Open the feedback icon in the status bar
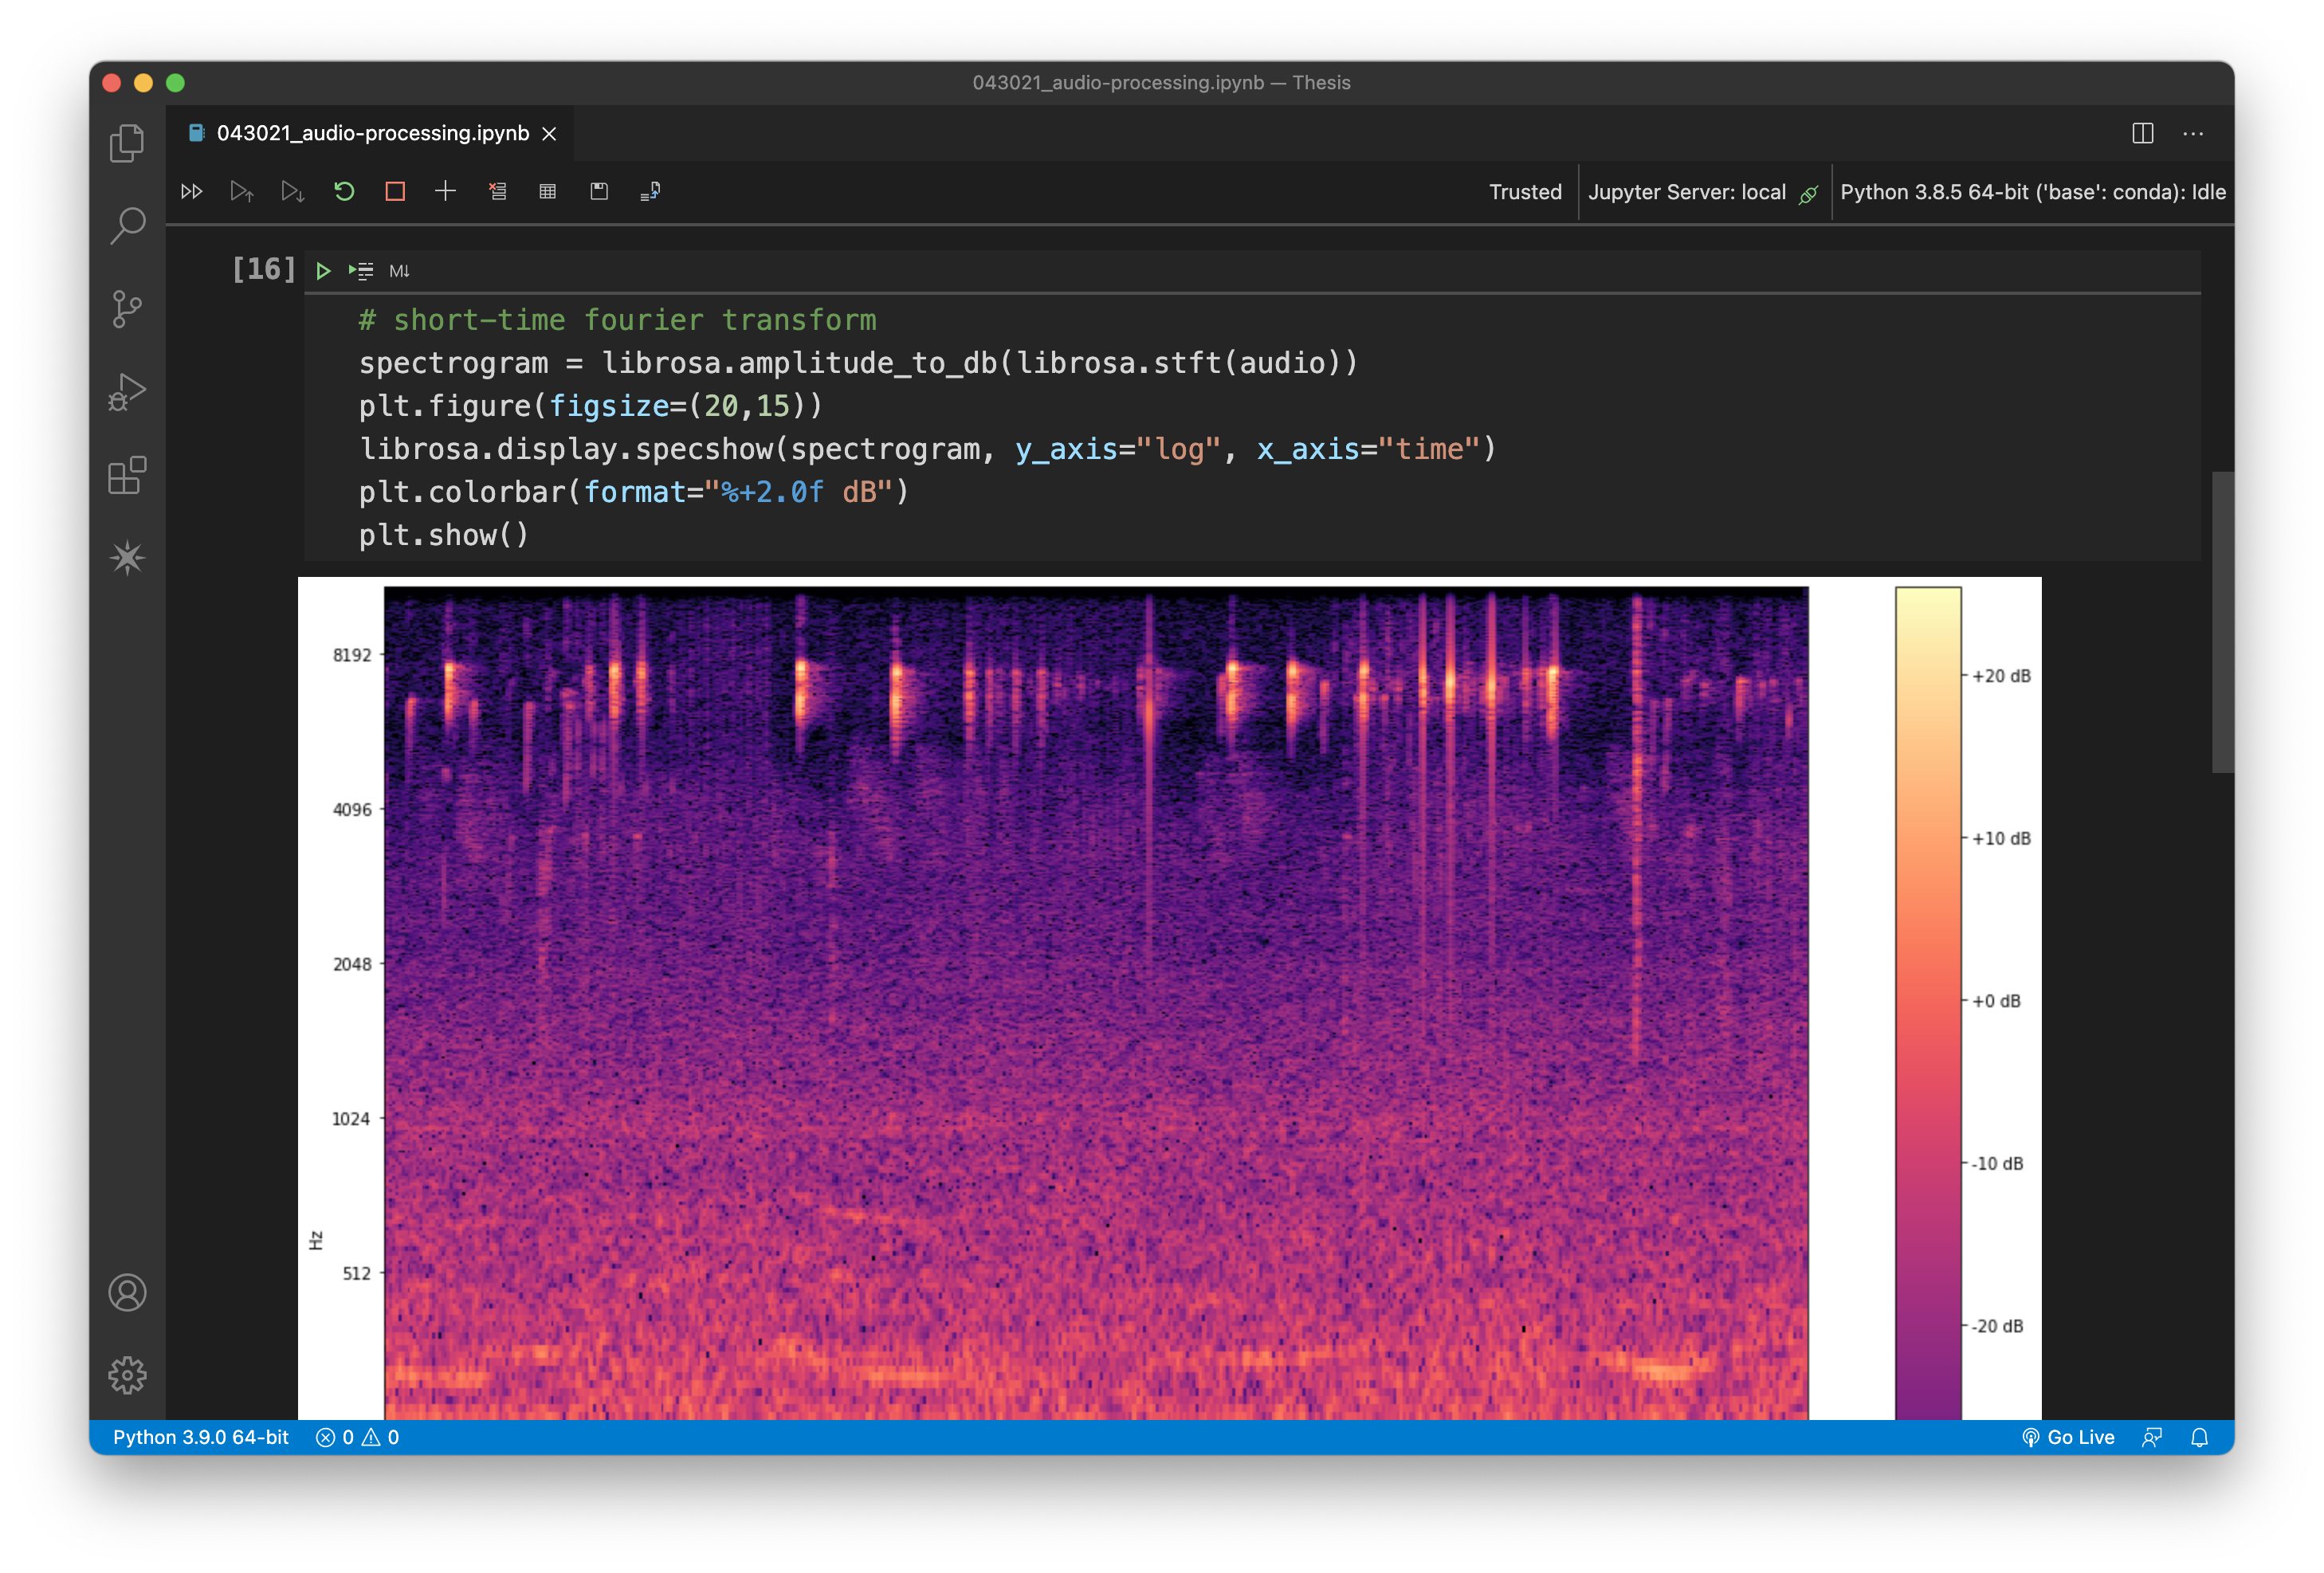The image size is (2324, 1573). [x=2152, y=1437]
